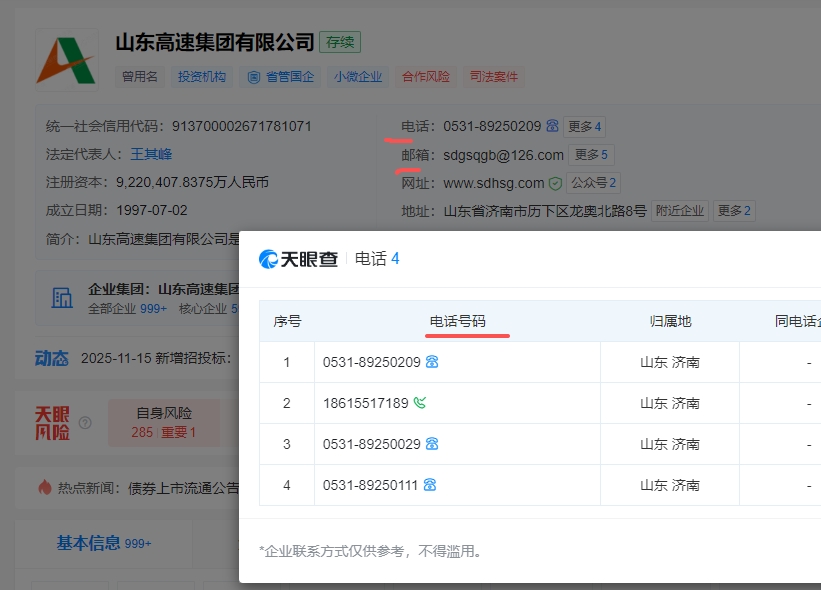The width and height of the screenshot is (821, 590).
Task: Click the 小微企业 tag
Action: click(x=358, y=77)
